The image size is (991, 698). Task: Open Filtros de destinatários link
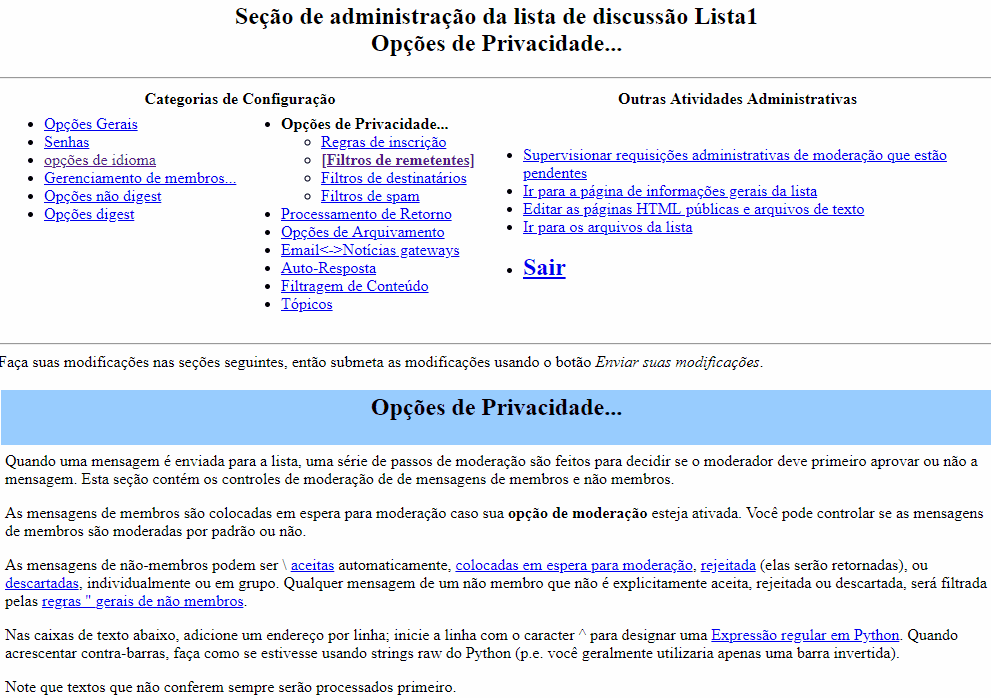(x=393, y=178)
